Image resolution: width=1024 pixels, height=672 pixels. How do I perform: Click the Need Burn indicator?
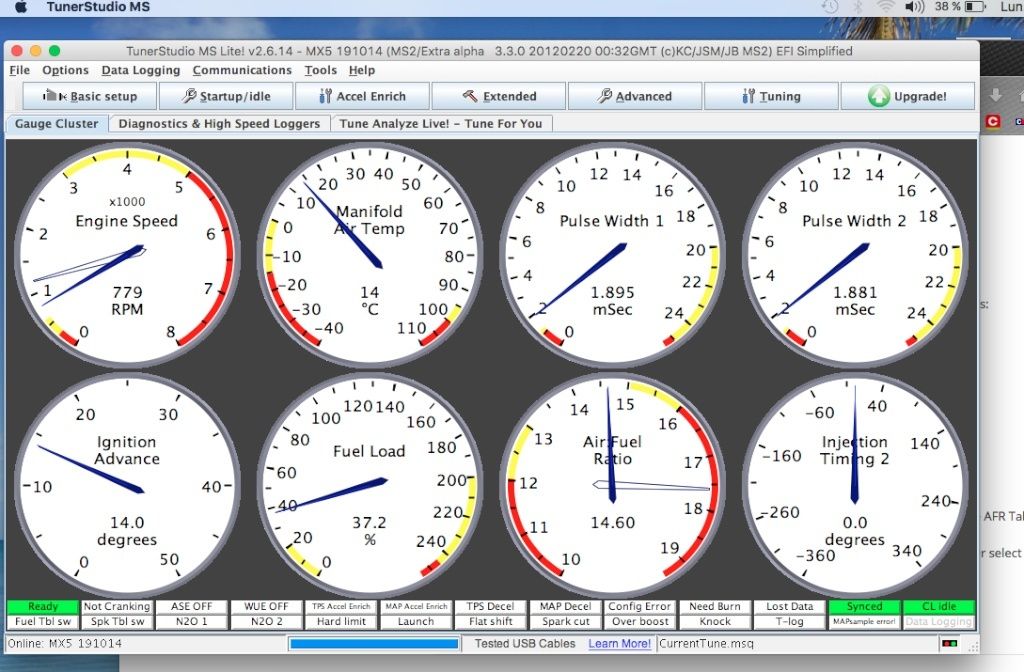[x=715, y=607]
